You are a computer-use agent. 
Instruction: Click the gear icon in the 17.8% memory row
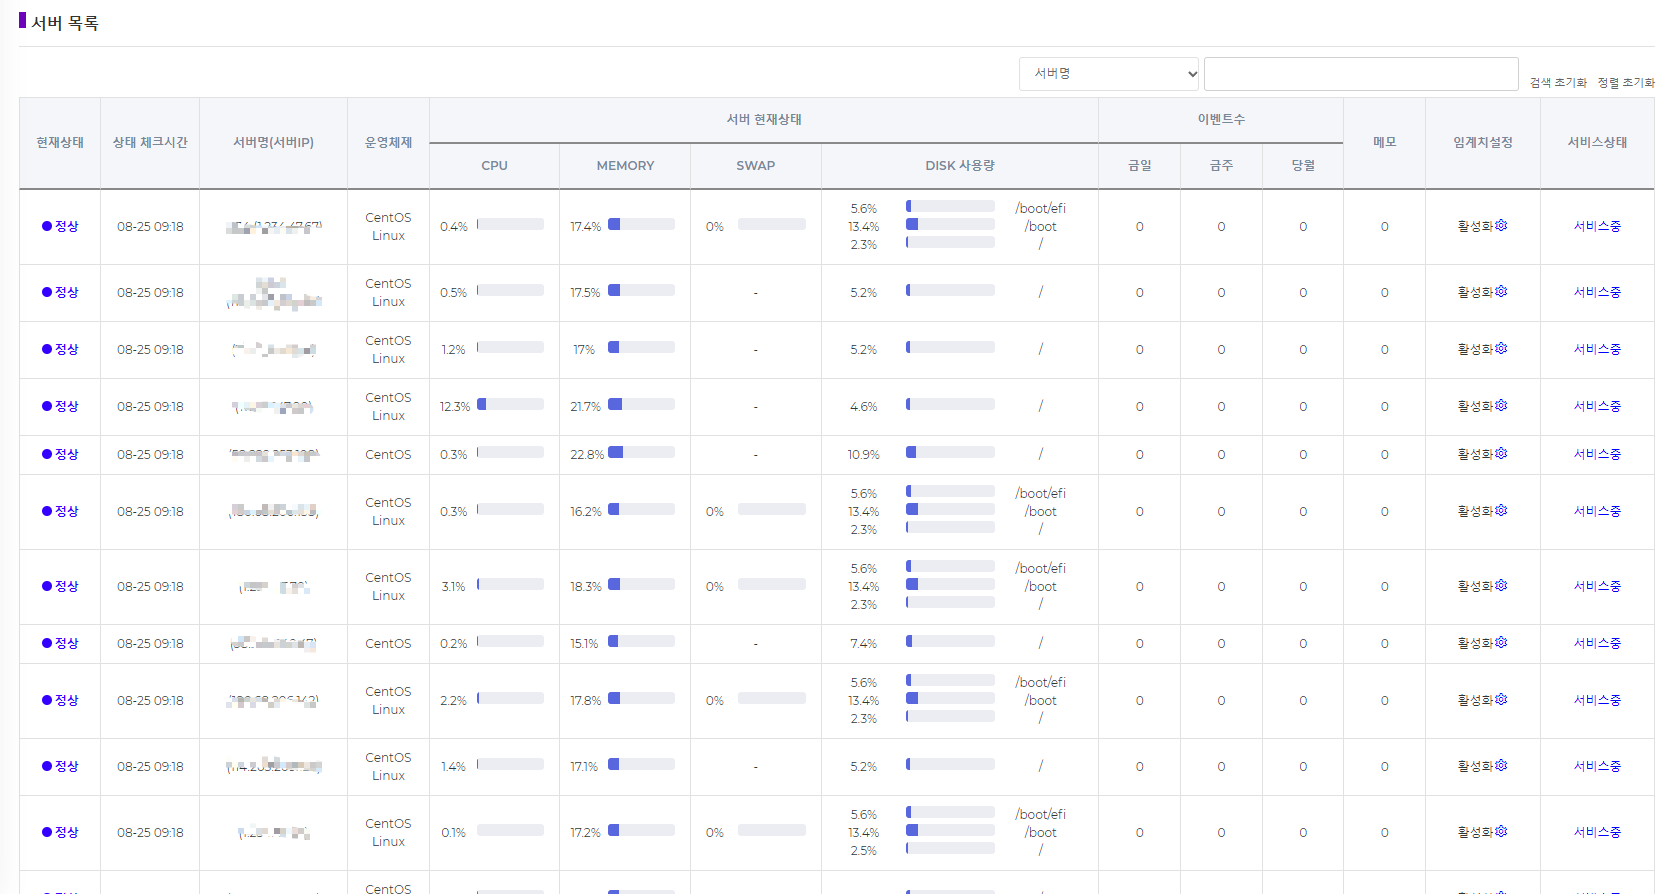point(1501,700)
